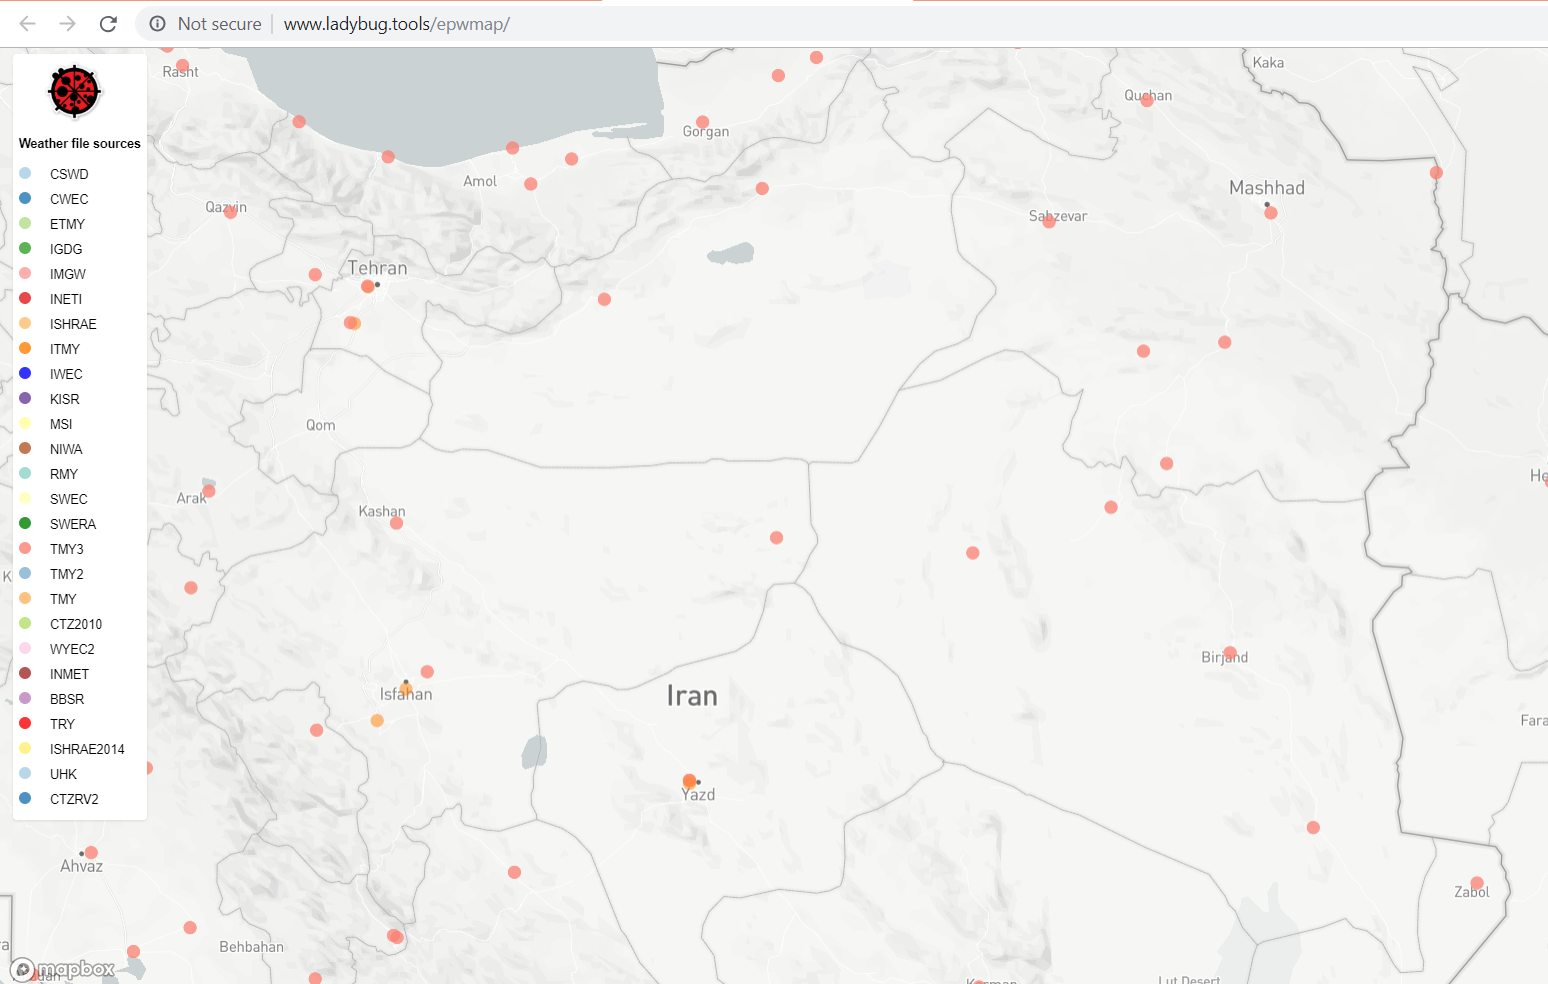This screenshot has width=1548, height=984.
Task: Click the station marker at Quchan
Action: [x=1147, y=101]
